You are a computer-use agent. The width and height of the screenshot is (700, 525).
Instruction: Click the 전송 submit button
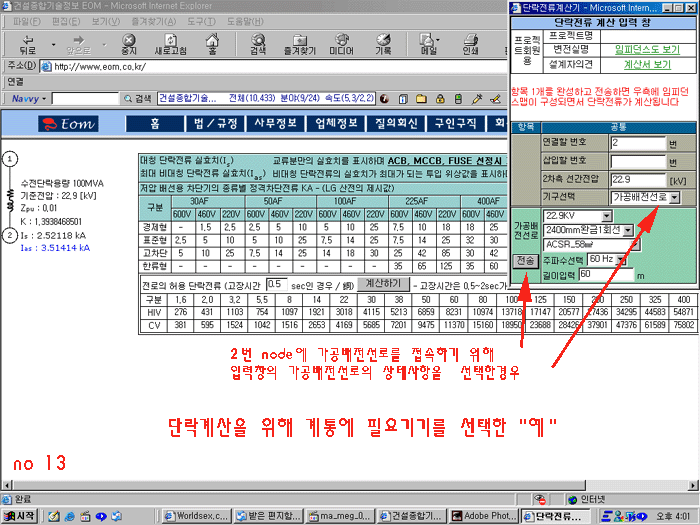[x=526, y=261]
